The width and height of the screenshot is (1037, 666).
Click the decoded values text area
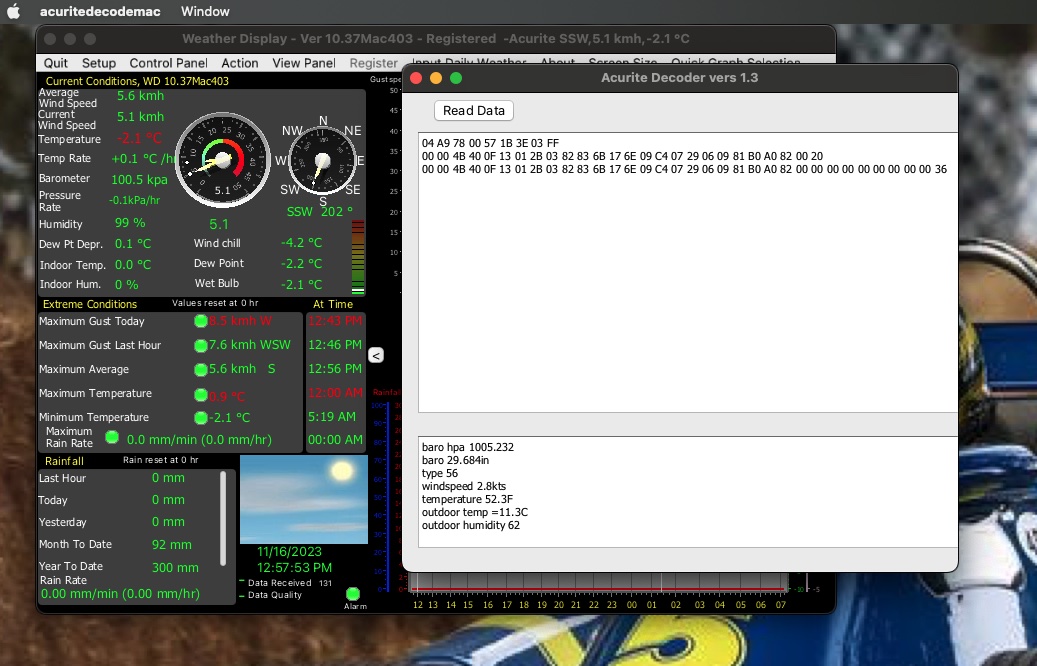pos(688,491)
